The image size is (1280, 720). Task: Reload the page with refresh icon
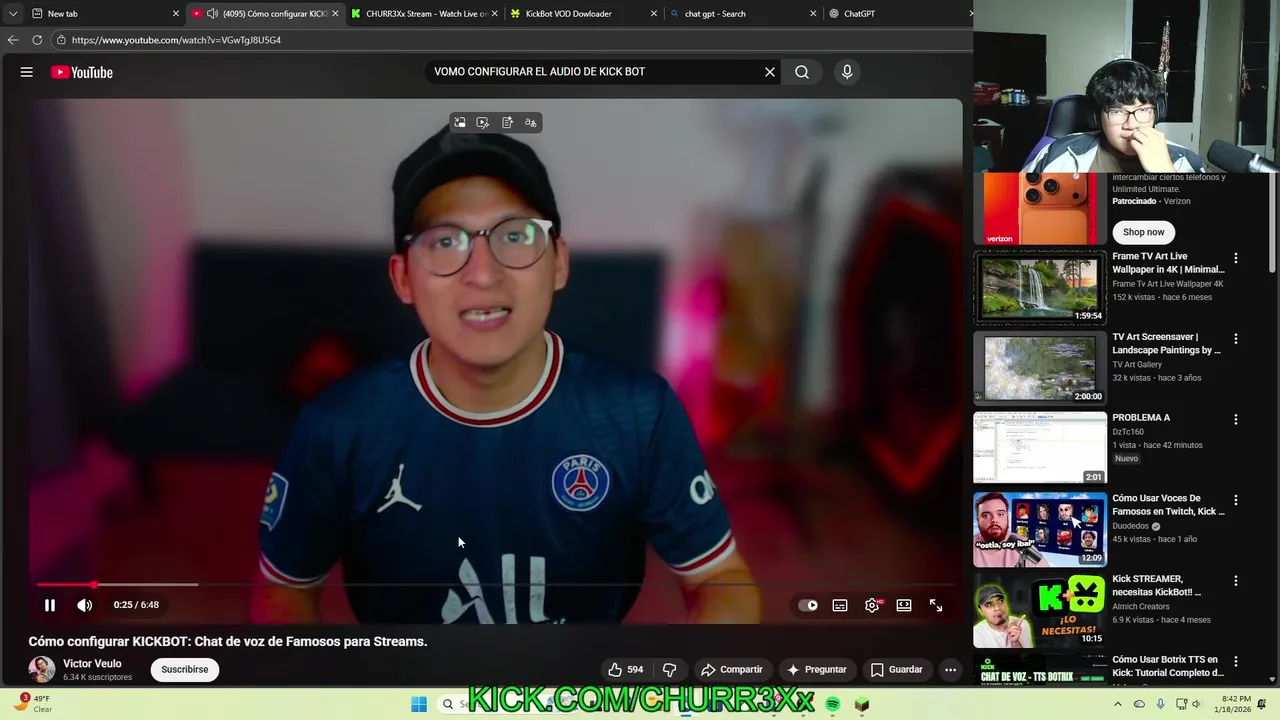pos(37,40)
